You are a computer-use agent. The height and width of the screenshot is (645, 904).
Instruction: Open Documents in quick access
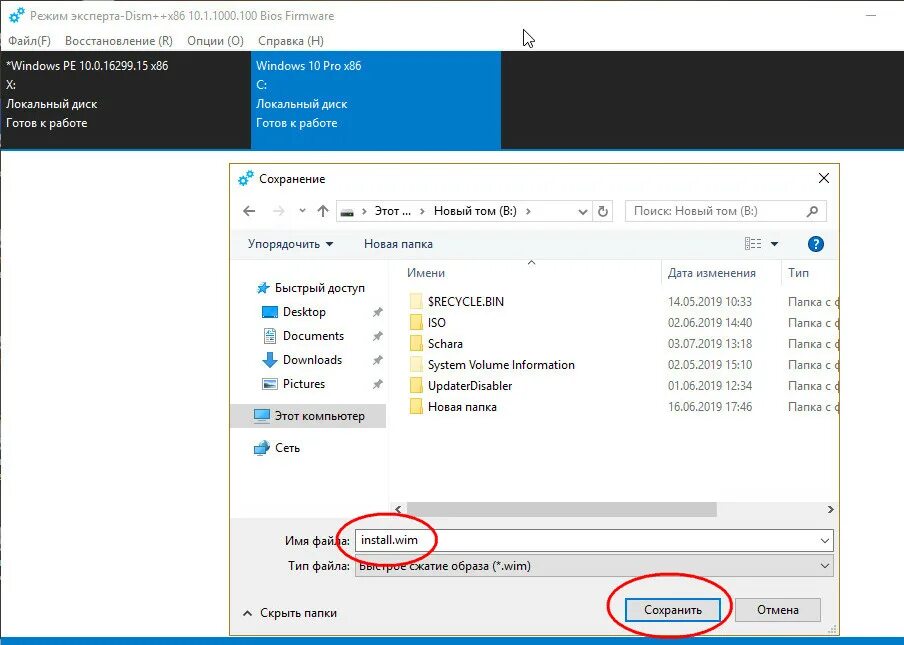pyautogui.click(x=313, y=335)
